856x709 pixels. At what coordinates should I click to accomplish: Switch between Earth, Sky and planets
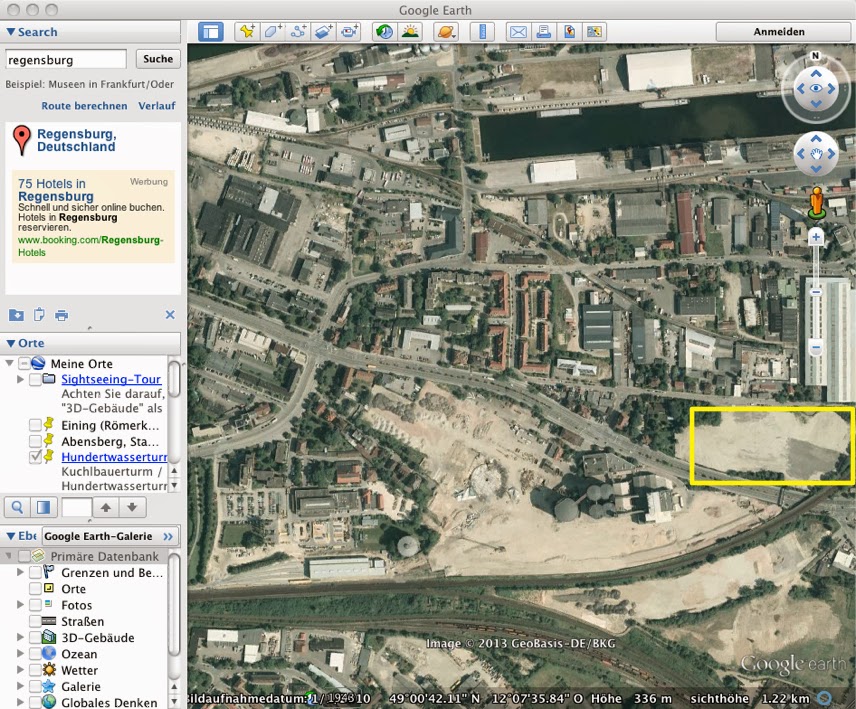[445, 32]
